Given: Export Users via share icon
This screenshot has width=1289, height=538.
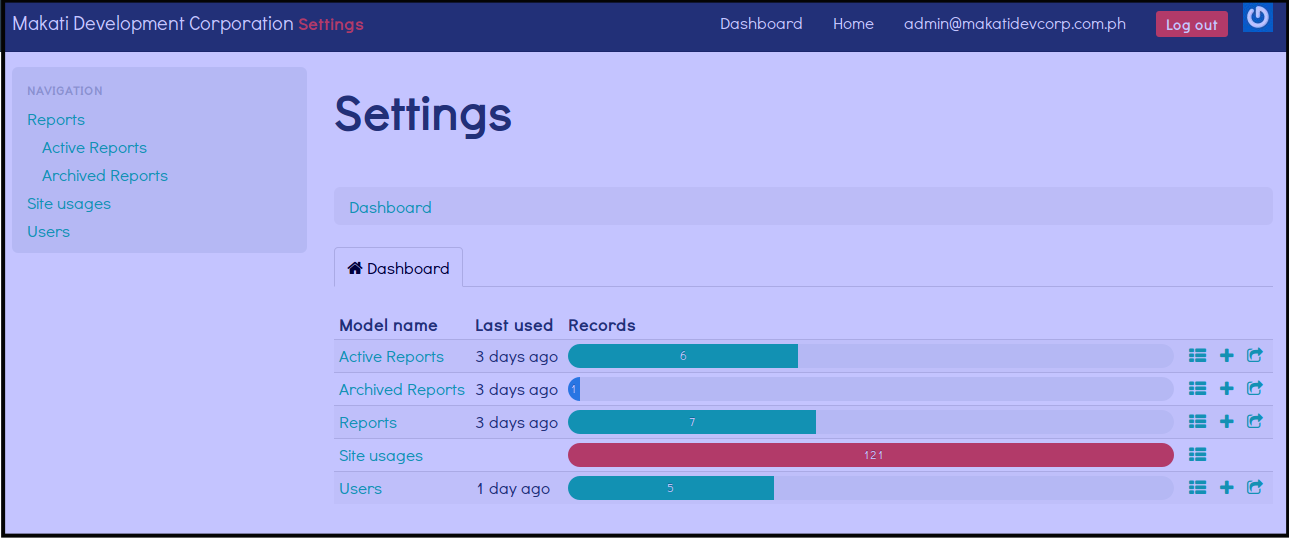Looking at the screenshot, I should pos(1255,487).
